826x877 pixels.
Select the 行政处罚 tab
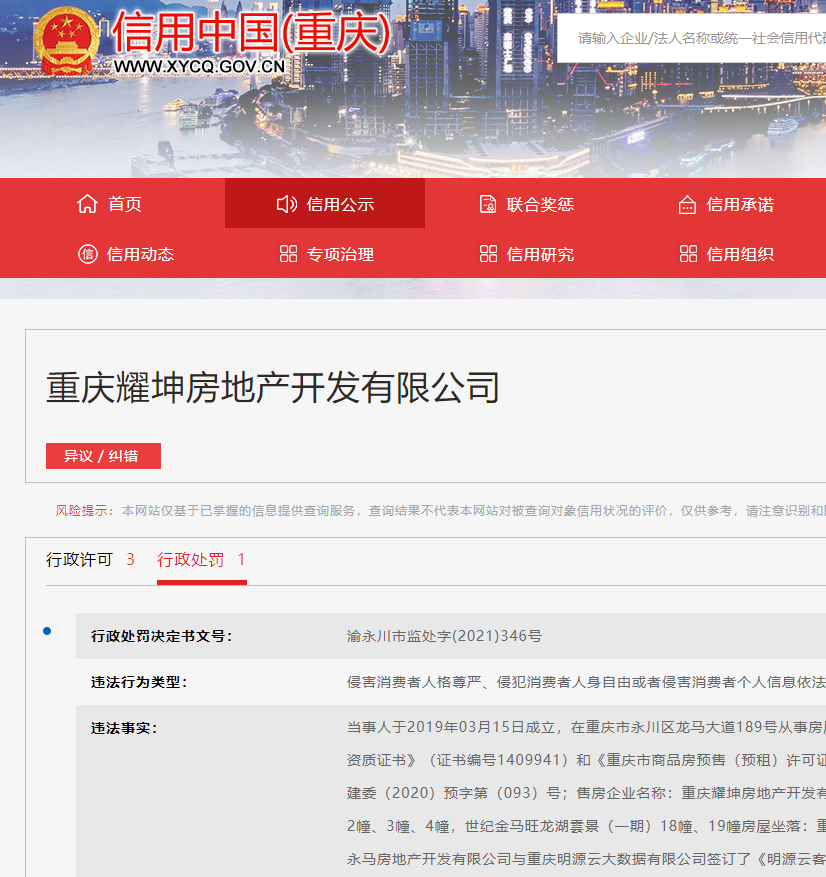(191, 560)
